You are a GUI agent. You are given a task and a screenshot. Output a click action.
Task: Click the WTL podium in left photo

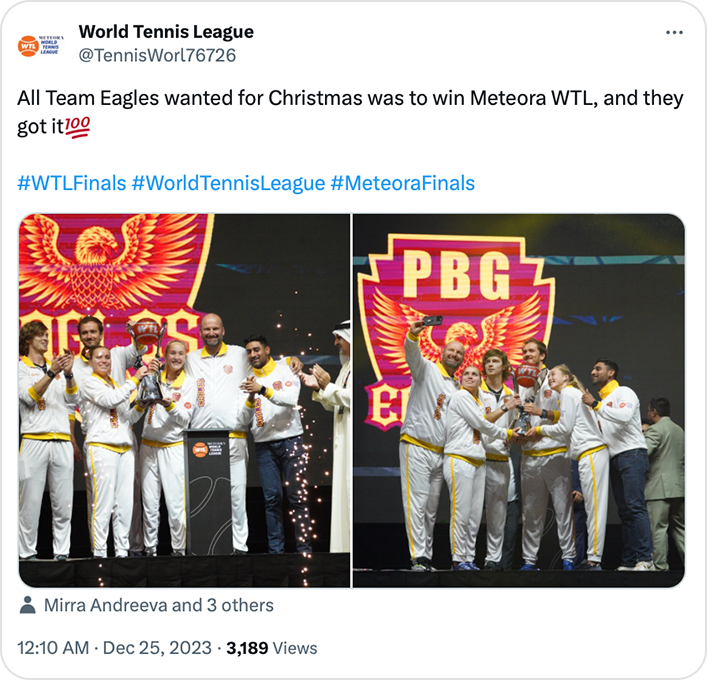[208, 491]
